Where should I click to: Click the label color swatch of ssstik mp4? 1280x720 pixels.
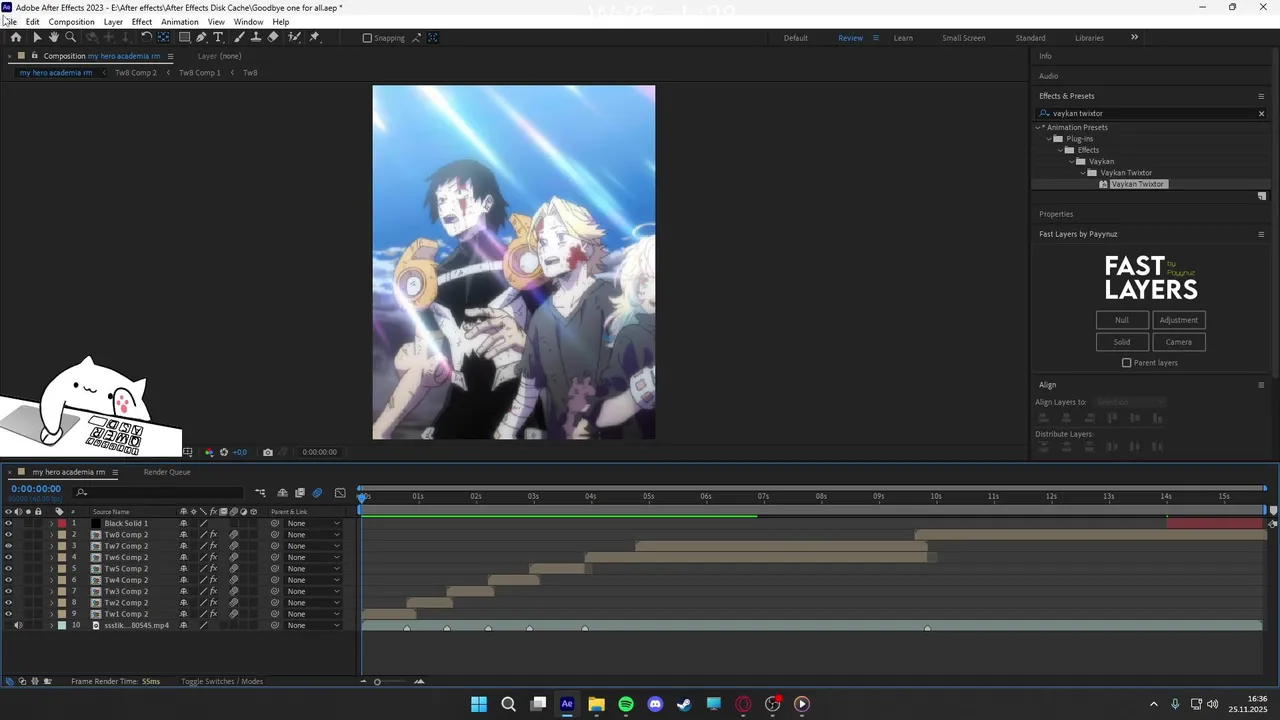61,625
